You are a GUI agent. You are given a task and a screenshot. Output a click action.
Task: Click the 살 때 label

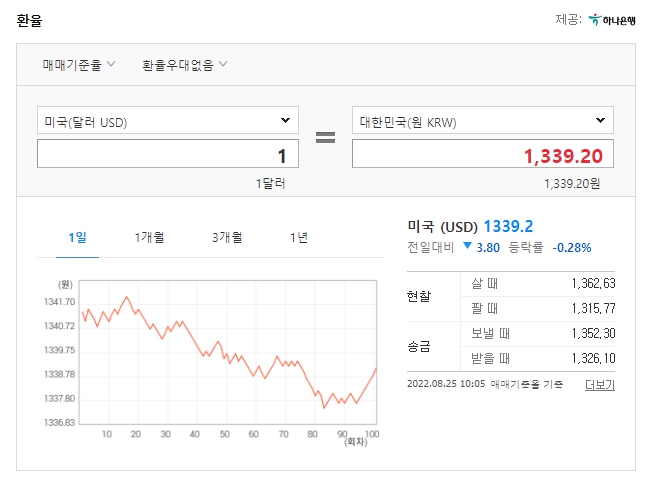tap(485, 284)
